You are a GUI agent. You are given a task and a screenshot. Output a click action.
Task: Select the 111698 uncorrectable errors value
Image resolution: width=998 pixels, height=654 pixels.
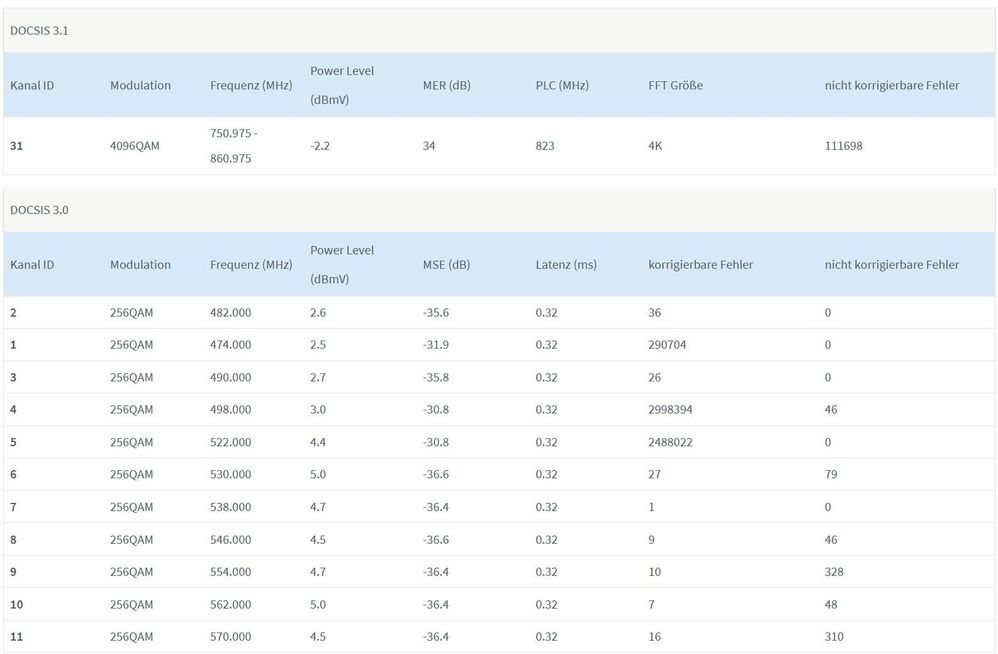coord(843,146)
